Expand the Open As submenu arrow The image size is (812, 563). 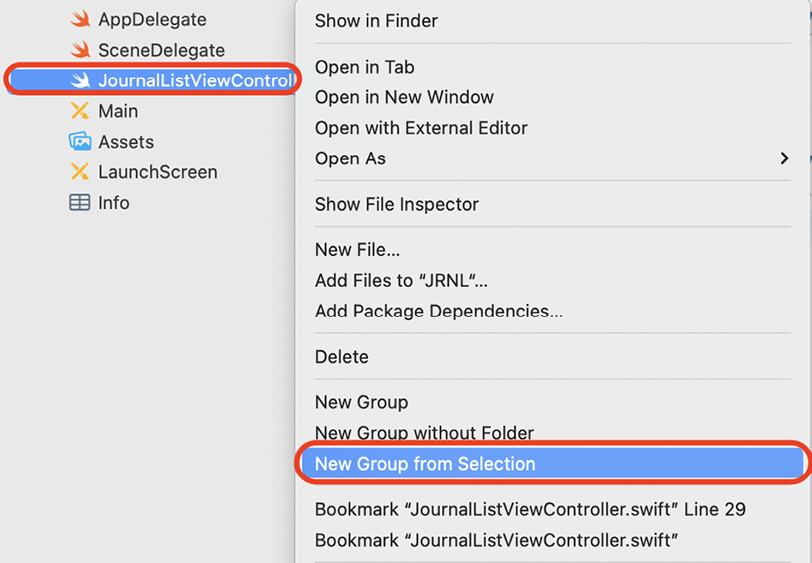coord(784,158)
